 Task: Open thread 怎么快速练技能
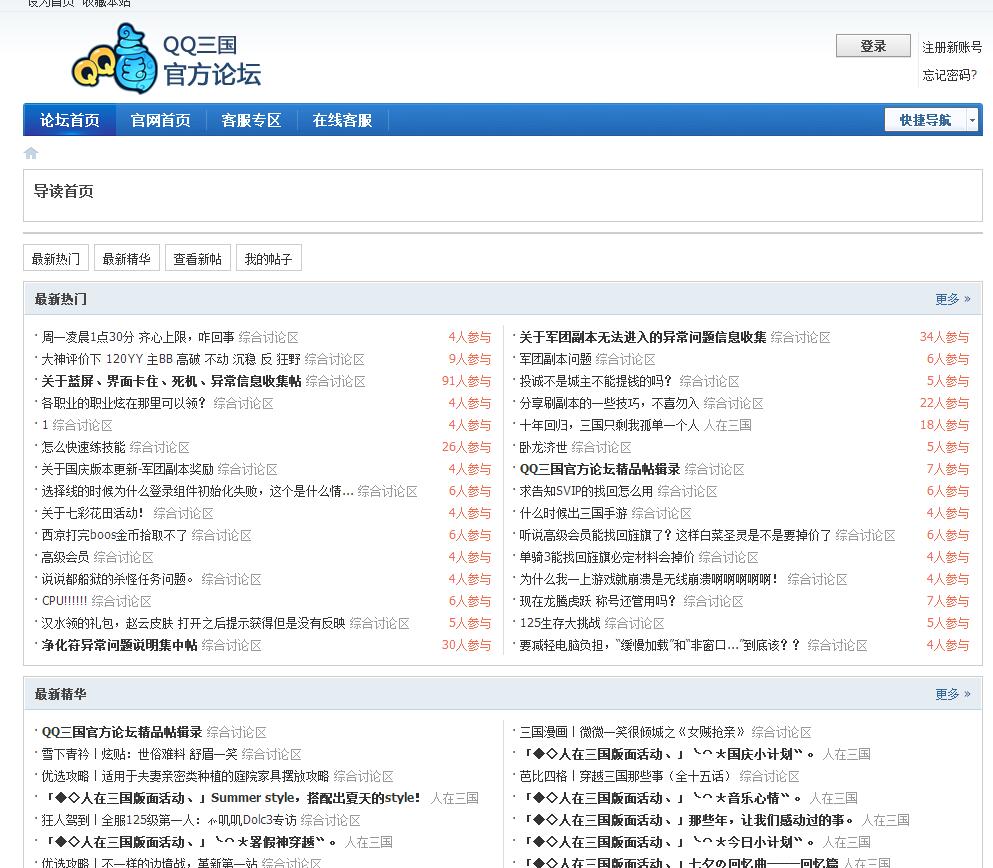pos(84,447)
